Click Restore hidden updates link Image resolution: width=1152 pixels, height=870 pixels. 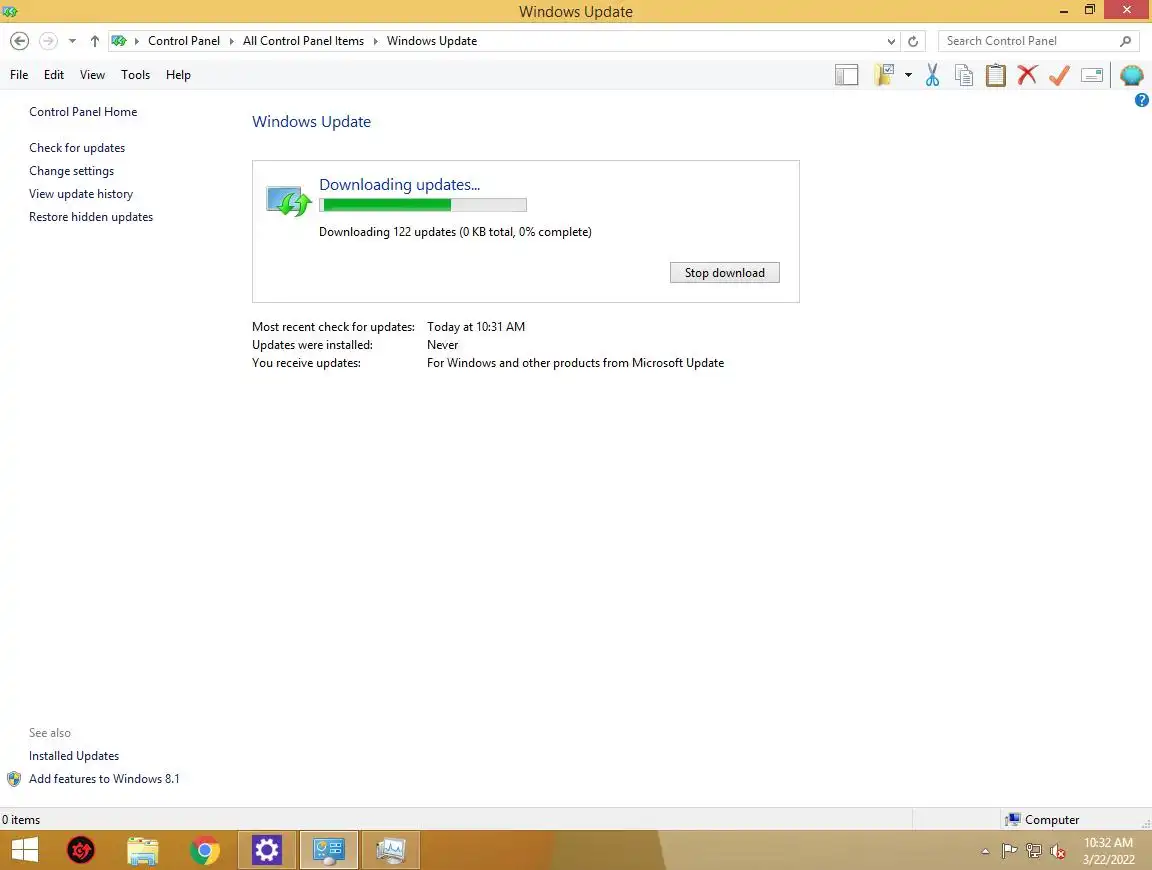pyautogui.click(x=91, y=217)
